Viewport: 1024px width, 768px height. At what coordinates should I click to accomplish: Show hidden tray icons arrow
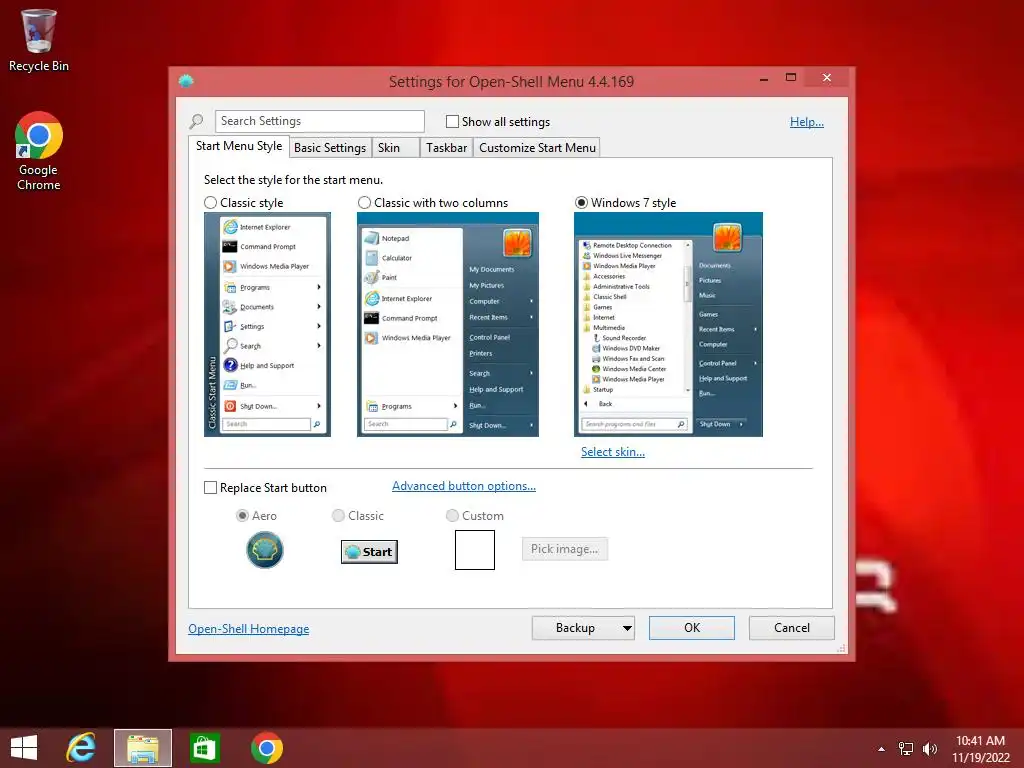[x=882, y=749]
